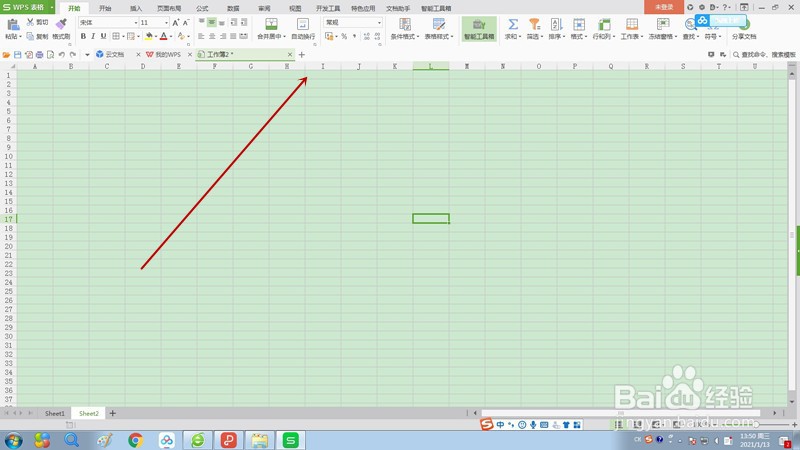Open the font size dropdown showing 11
The width and height of the screenshot is (800, 450).
coord(166,22)
